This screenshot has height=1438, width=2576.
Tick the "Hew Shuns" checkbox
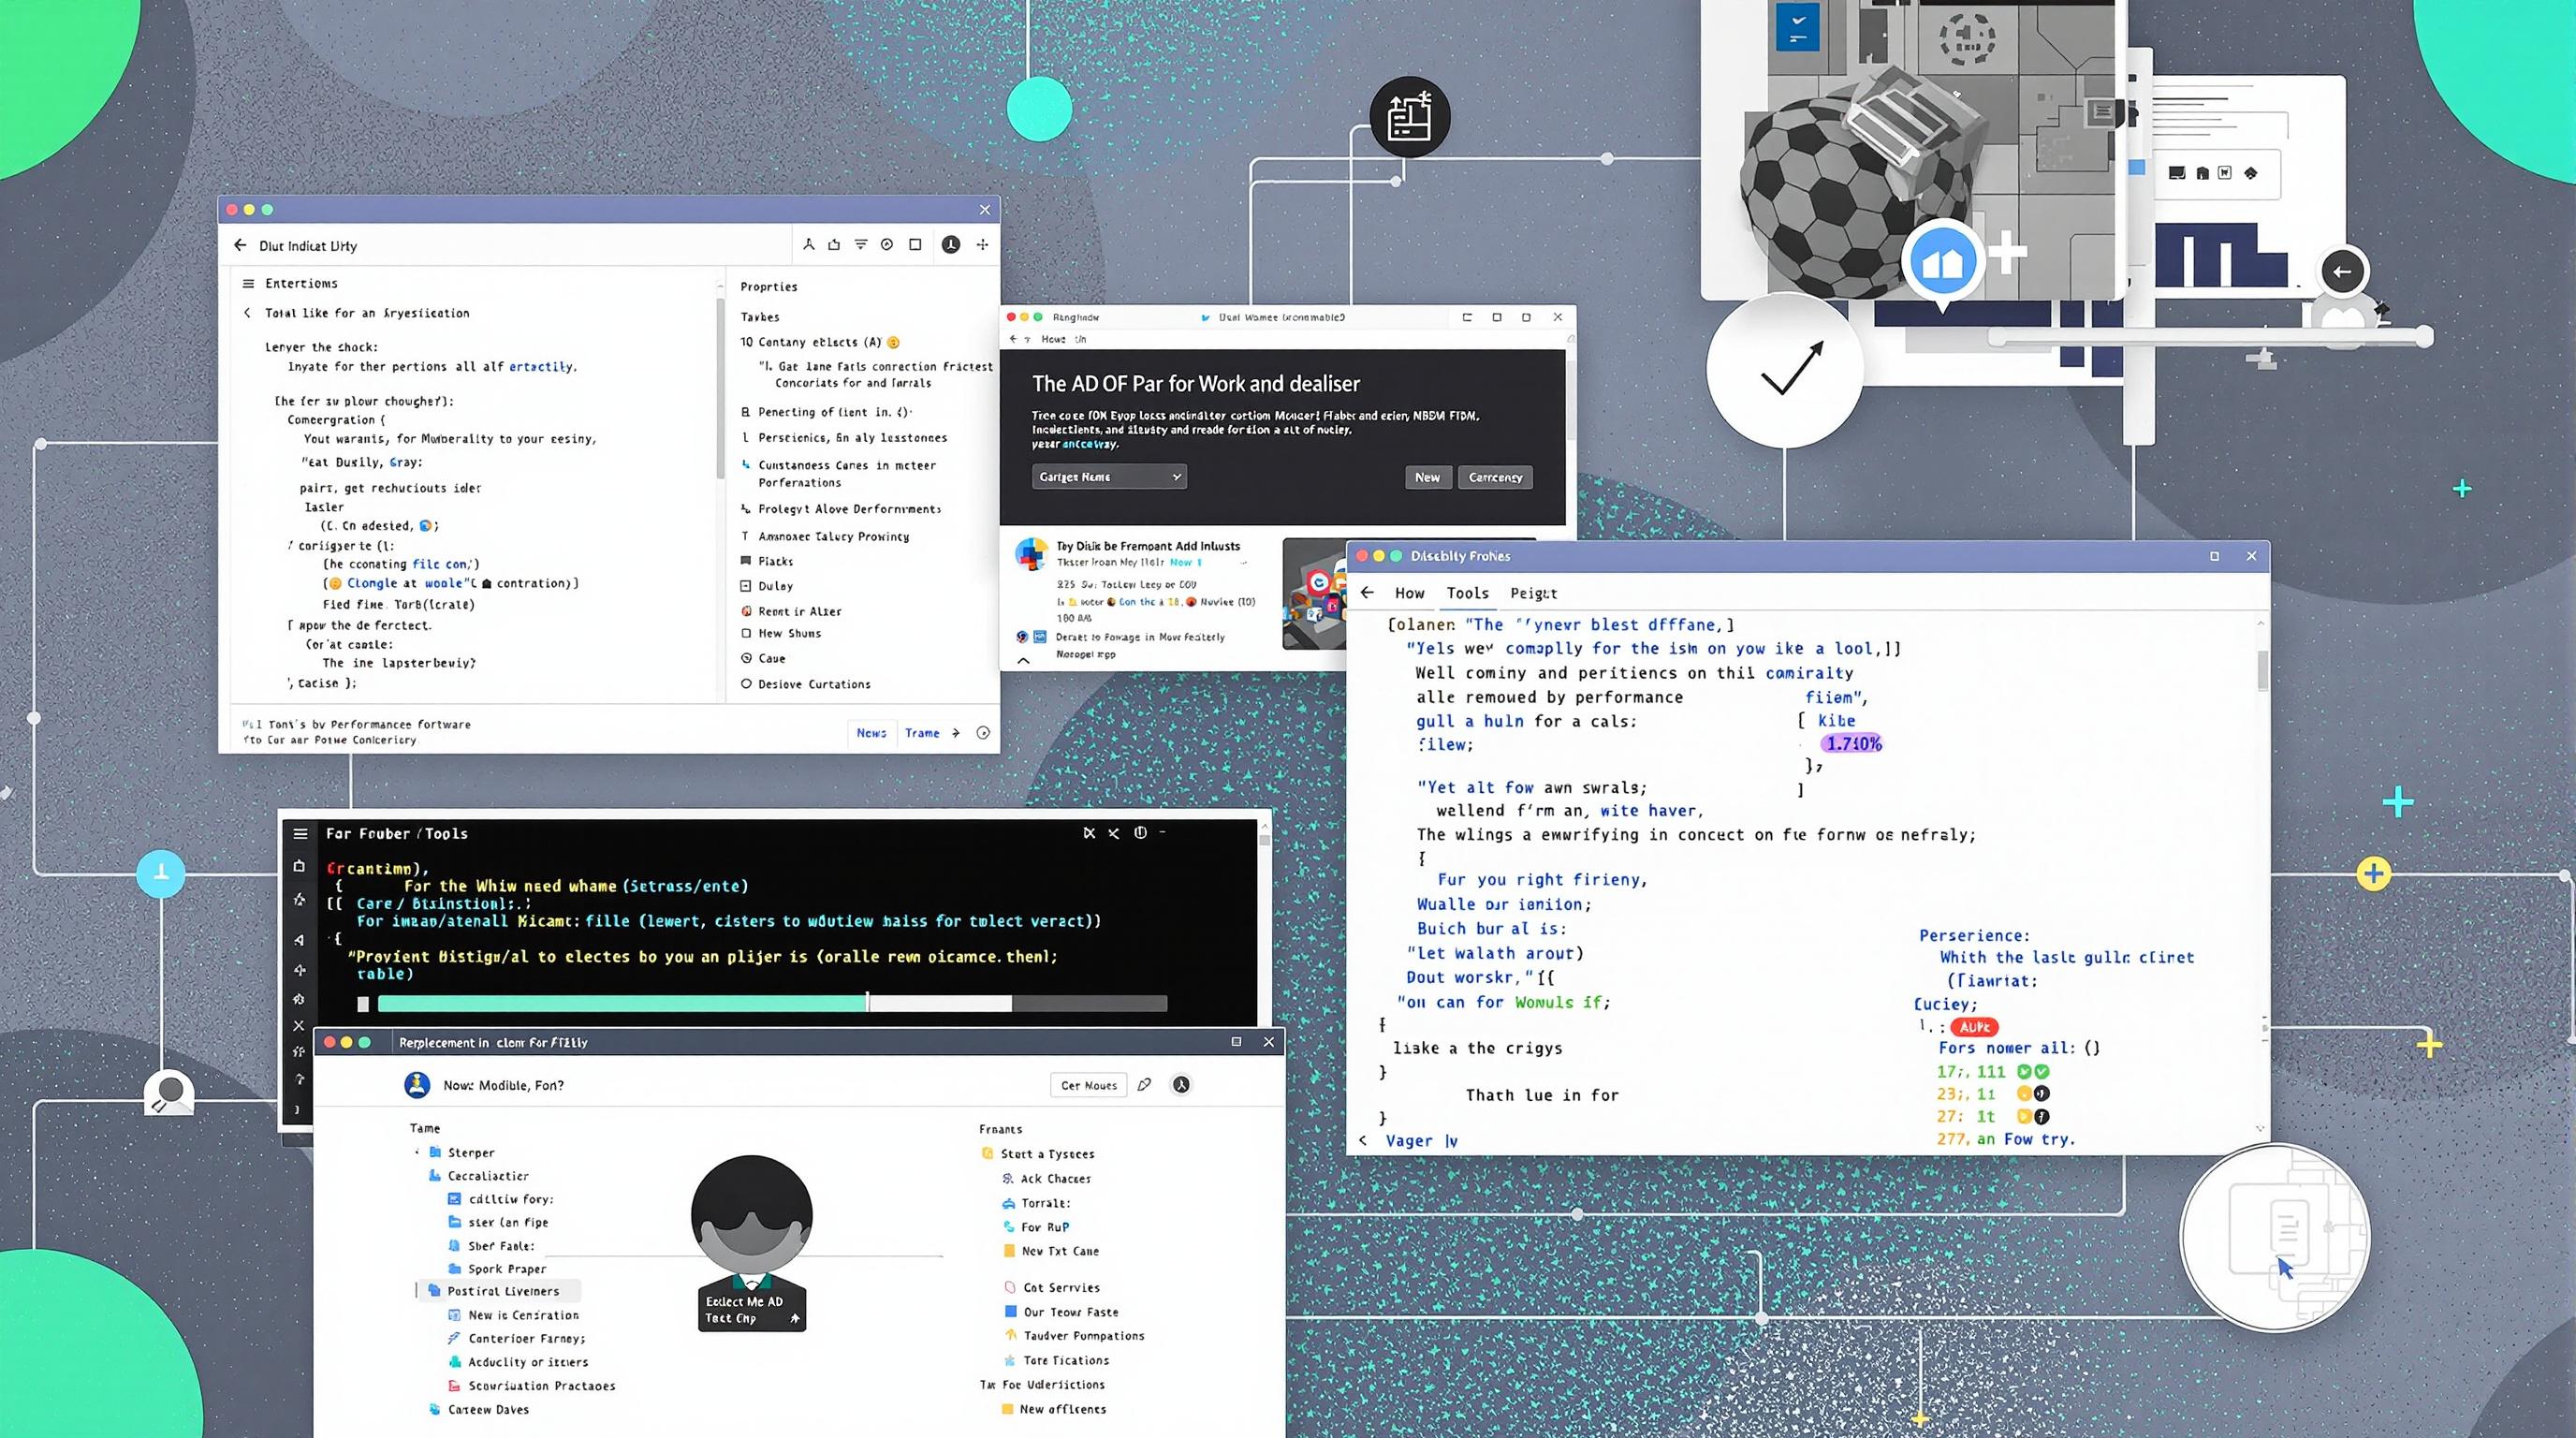746,633
